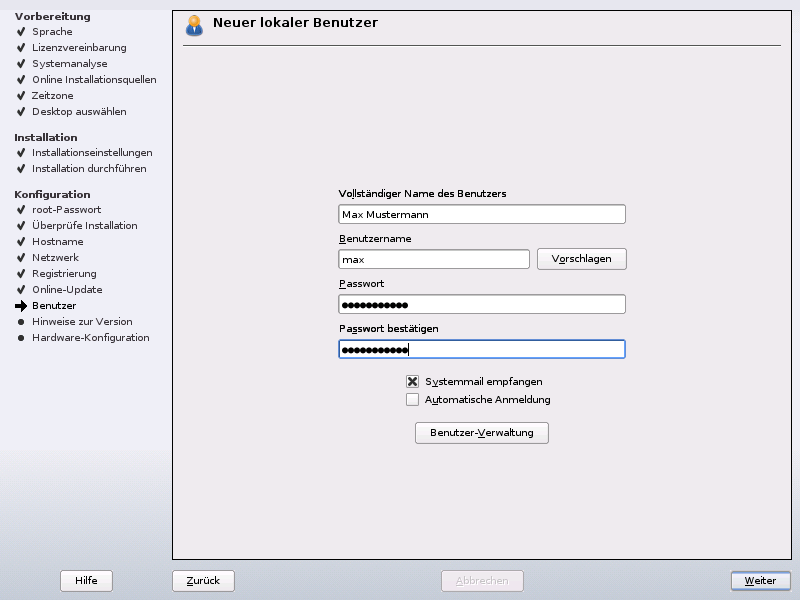Focus the Vollständiger Name des Benutzers field
Viewport: 800px width, 600px height.
pyautogui.click(x=482, y=214)
